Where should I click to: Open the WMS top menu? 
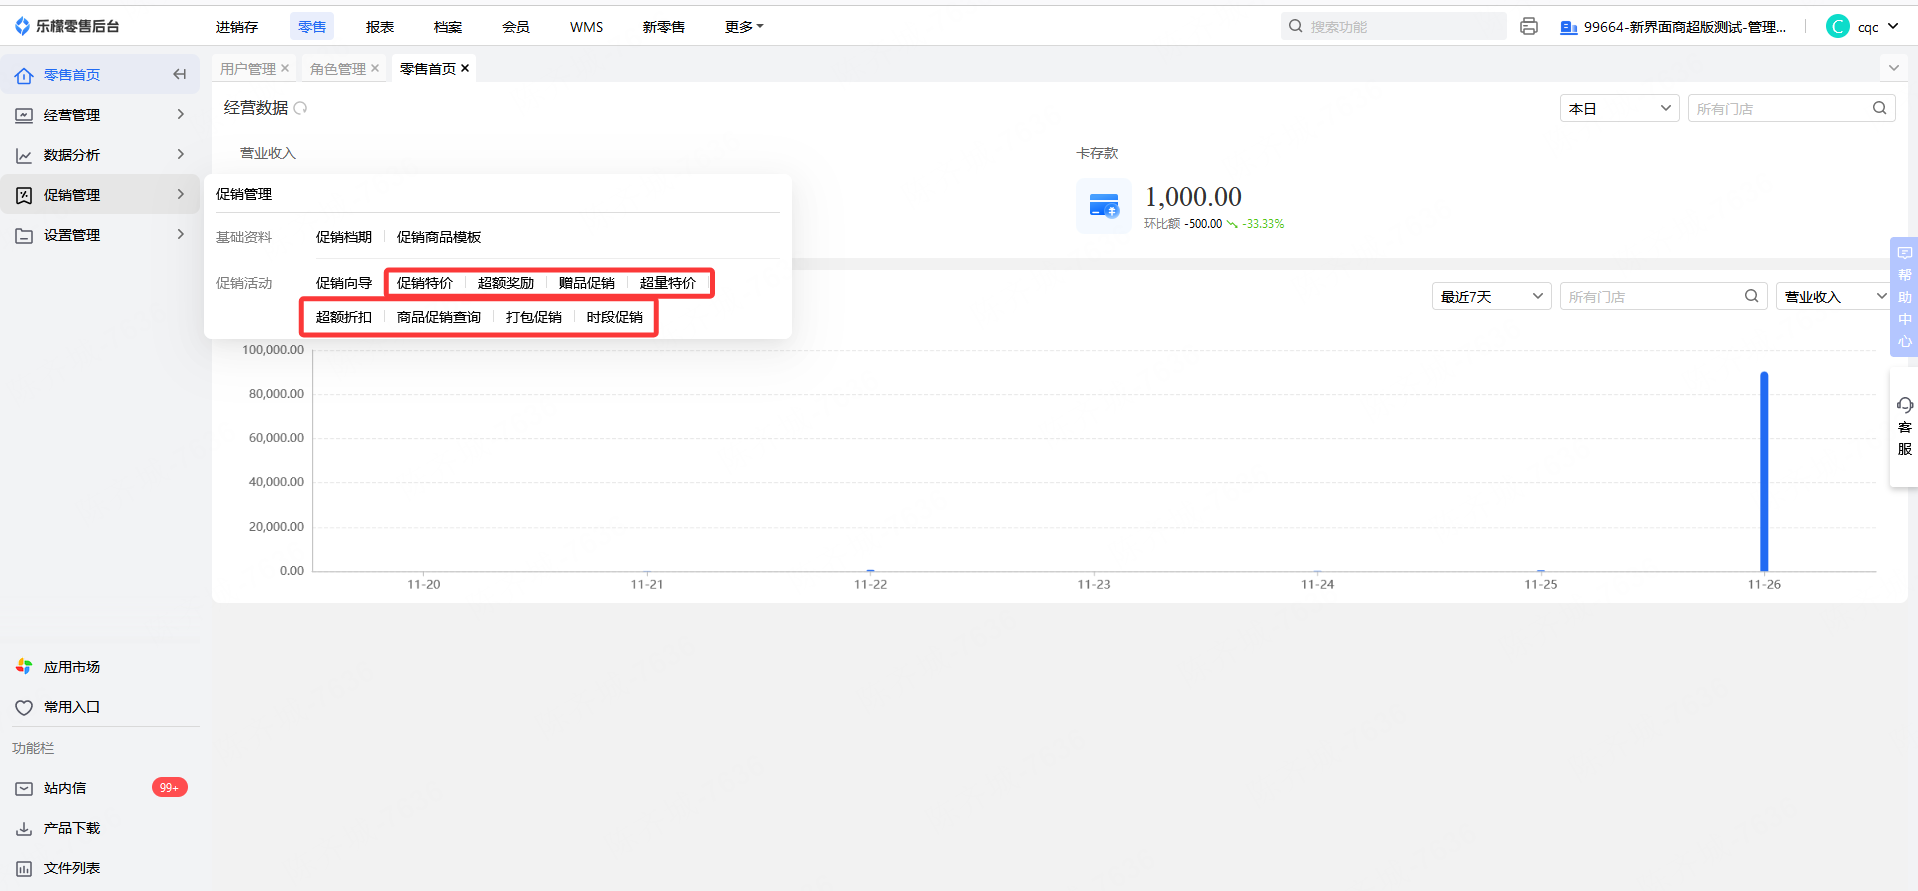point(587,27)
